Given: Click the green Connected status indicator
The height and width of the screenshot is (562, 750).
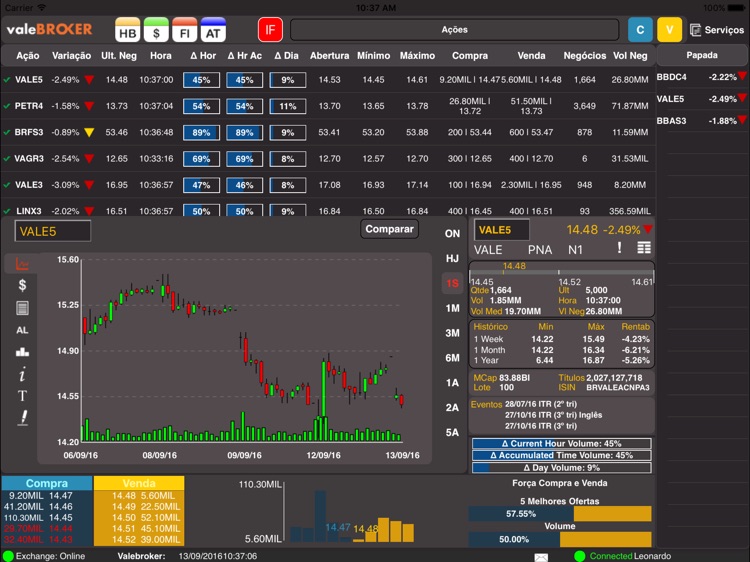Looking at the screenshot, I should point(580,556).
